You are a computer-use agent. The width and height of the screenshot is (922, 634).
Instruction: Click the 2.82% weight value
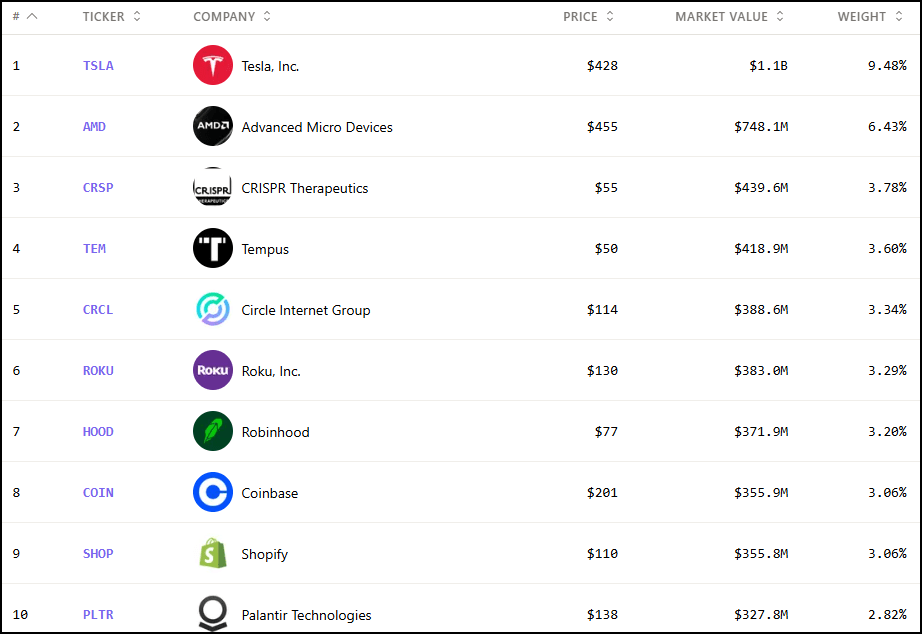[887, 615]
